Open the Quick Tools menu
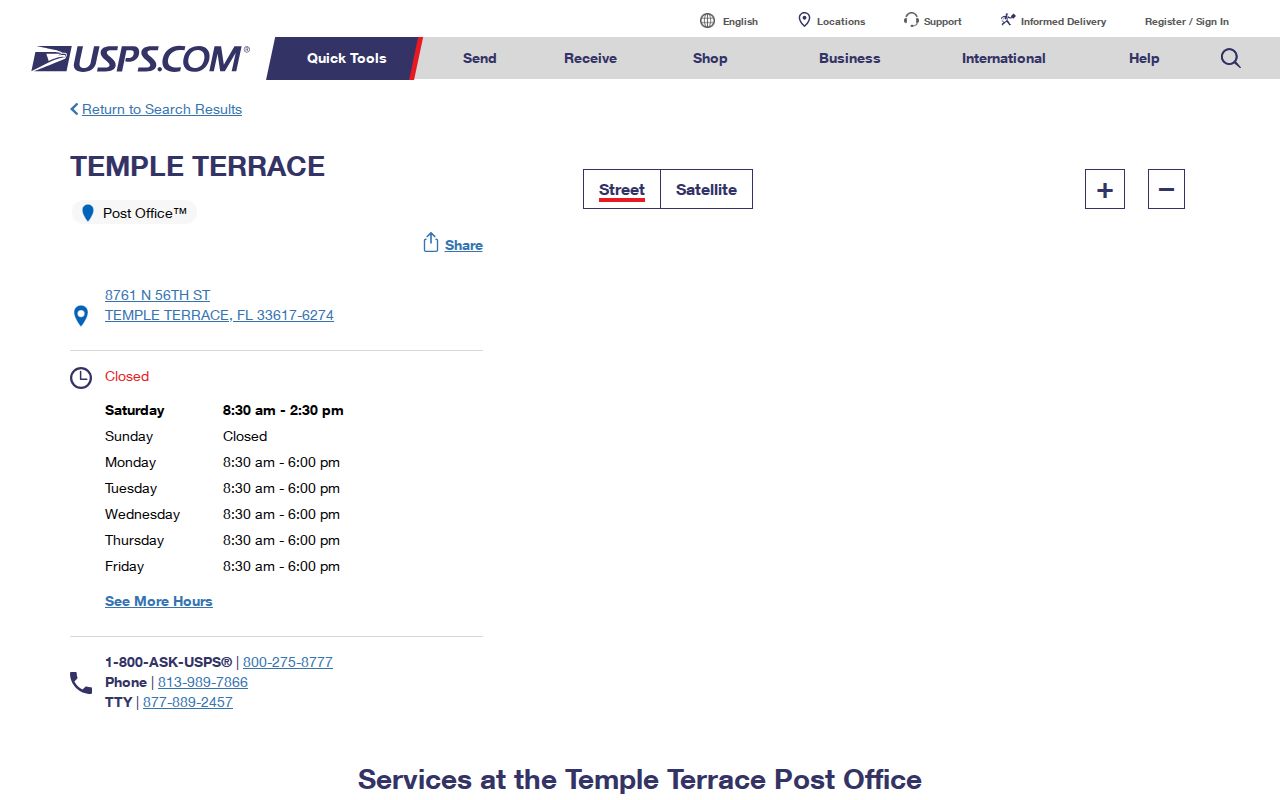1280x800 pixels. tap(346, 58)
